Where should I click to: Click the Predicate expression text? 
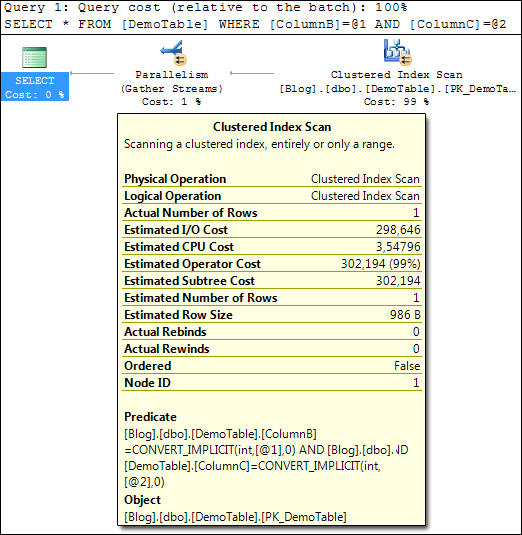[x=266, y=458]
